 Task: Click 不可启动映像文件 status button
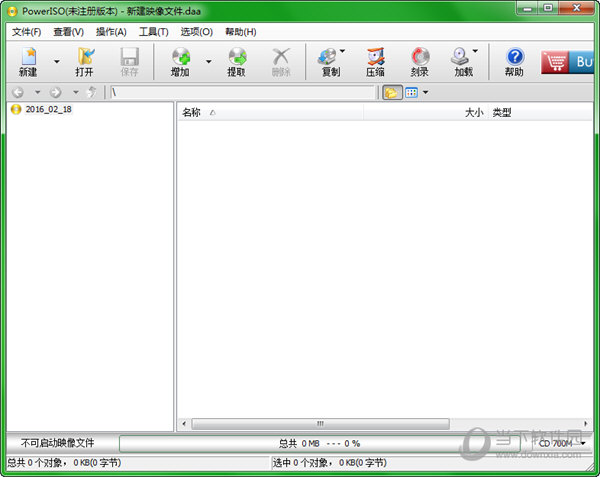[x=58, y=443]
